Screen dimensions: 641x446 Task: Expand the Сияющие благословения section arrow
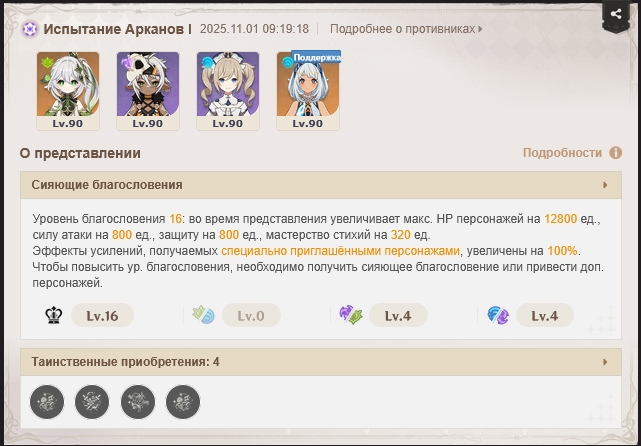pyautogui.click(x=605, y=185)
